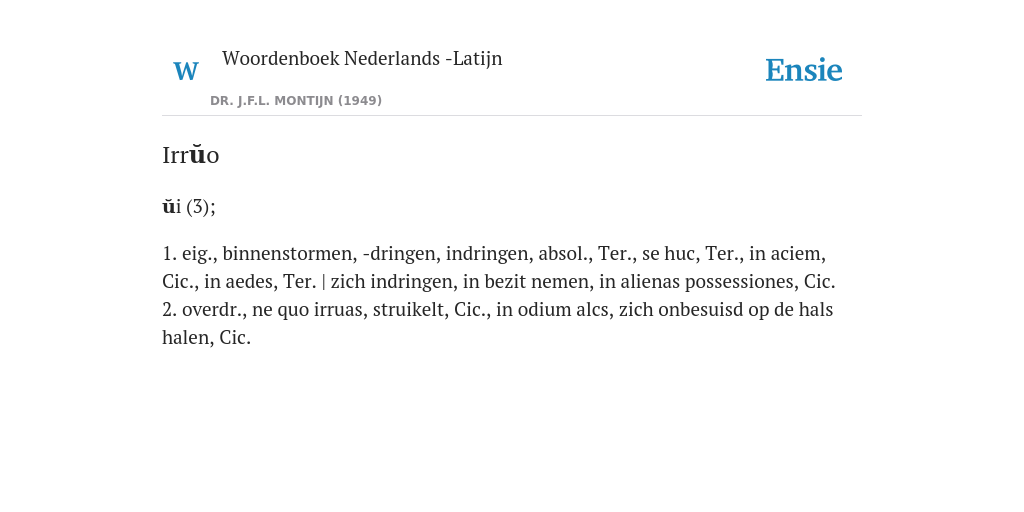The height and width of the screenshot is (512, 1024).
Task: Click the word 'onbesuisd'
Action: coord(701,309)
